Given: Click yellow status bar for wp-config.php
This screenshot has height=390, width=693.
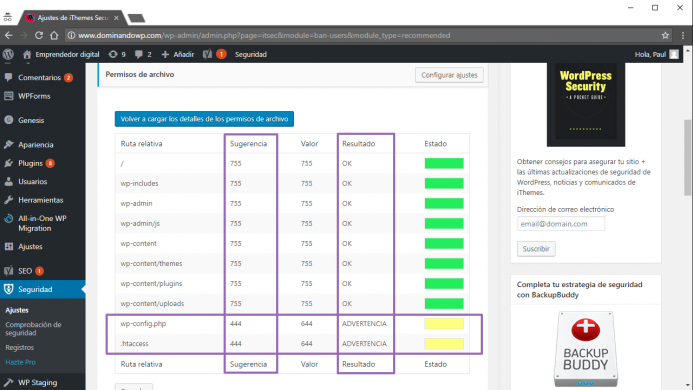Looking at the screenshot, I should pos(444,324).
